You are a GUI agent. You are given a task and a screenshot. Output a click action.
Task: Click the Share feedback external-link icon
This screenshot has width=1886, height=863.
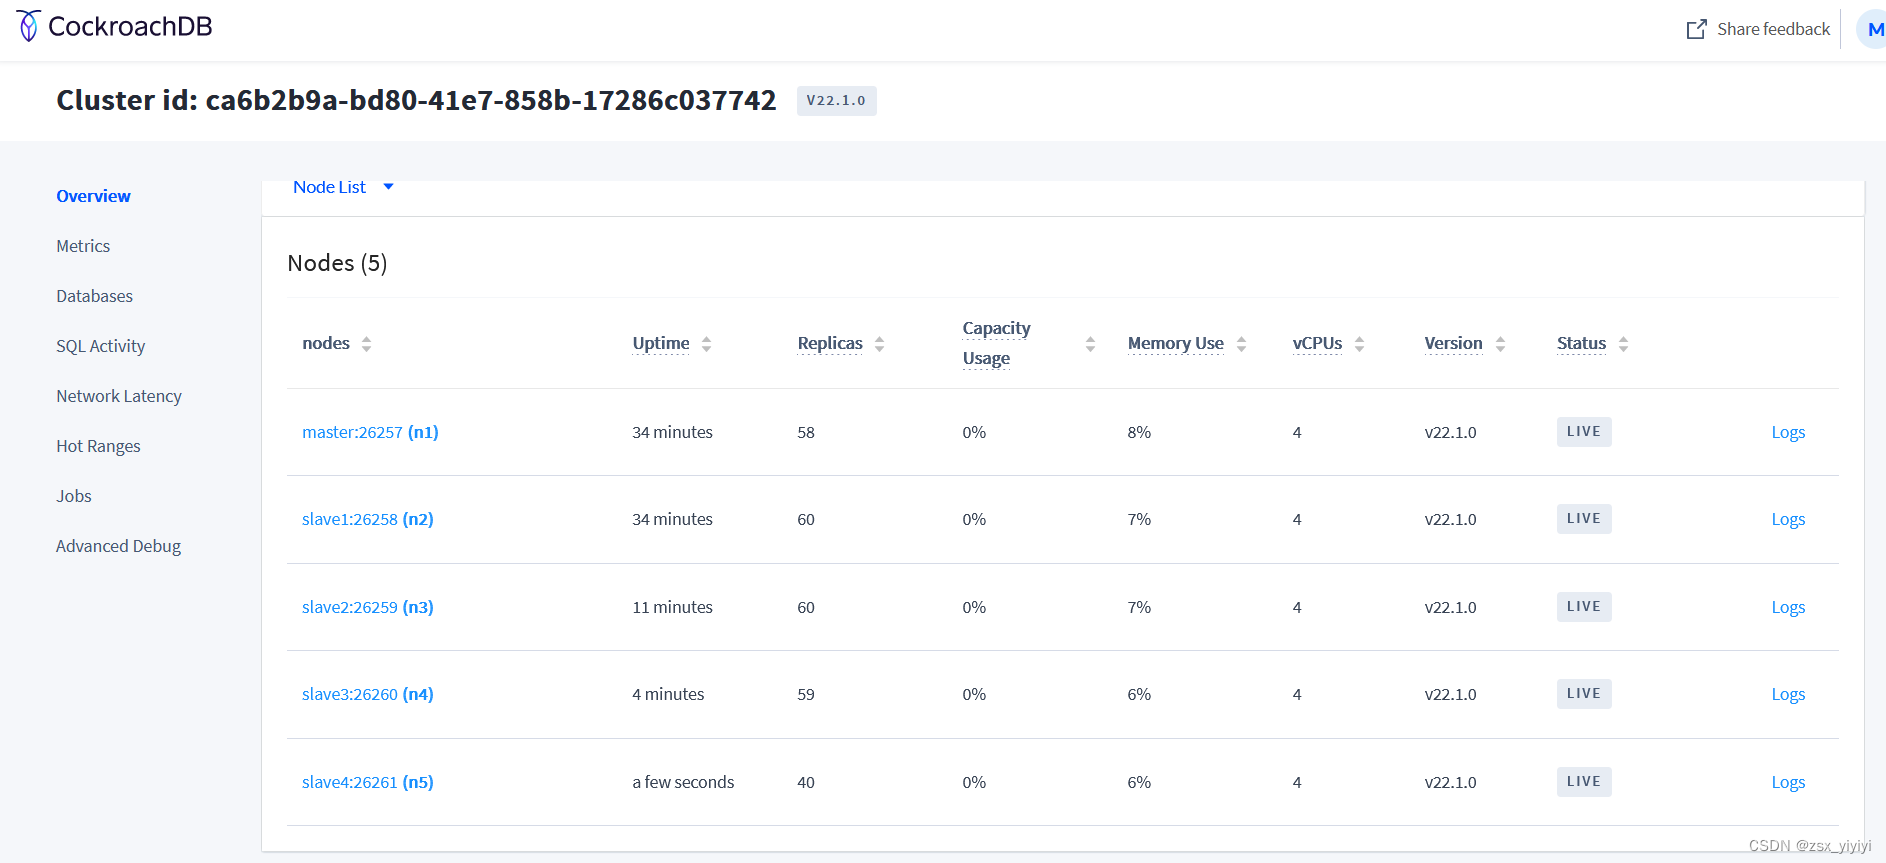pos(1696,29)
